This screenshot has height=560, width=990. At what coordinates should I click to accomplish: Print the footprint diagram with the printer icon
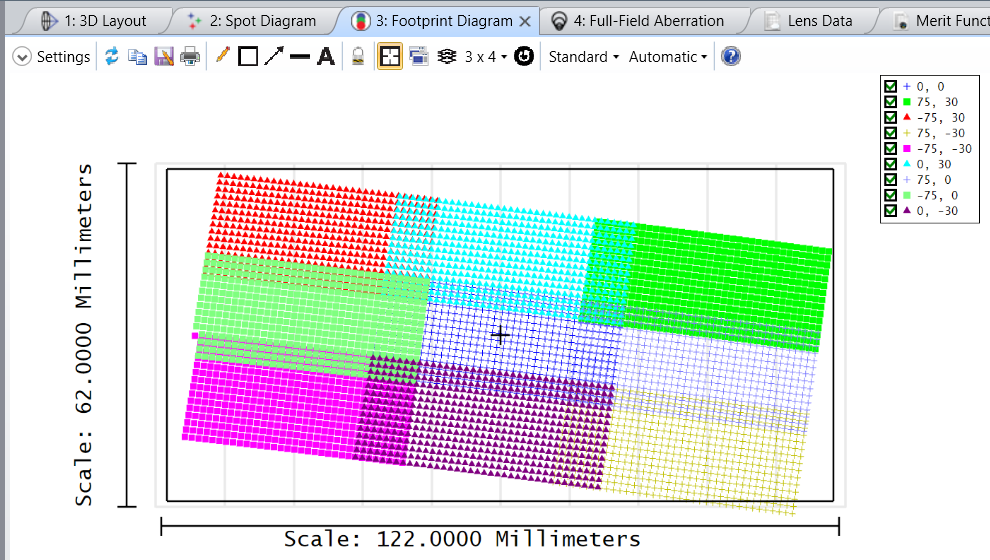(x=190, y=57)
